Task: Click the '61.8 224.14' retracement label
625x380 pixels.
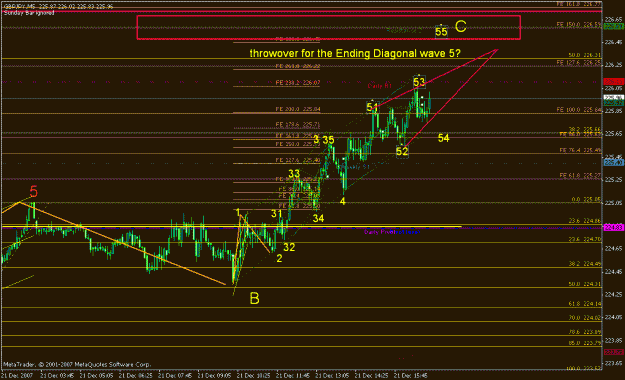Action: (x=585, y=304)
